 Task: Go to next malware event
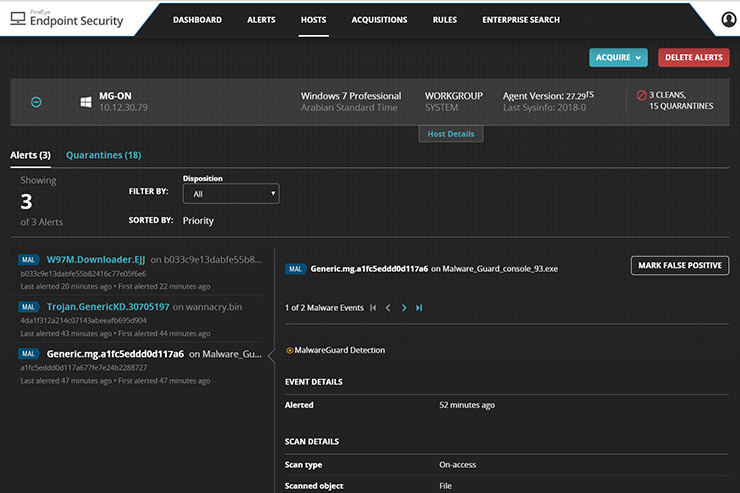coord(404,308)
